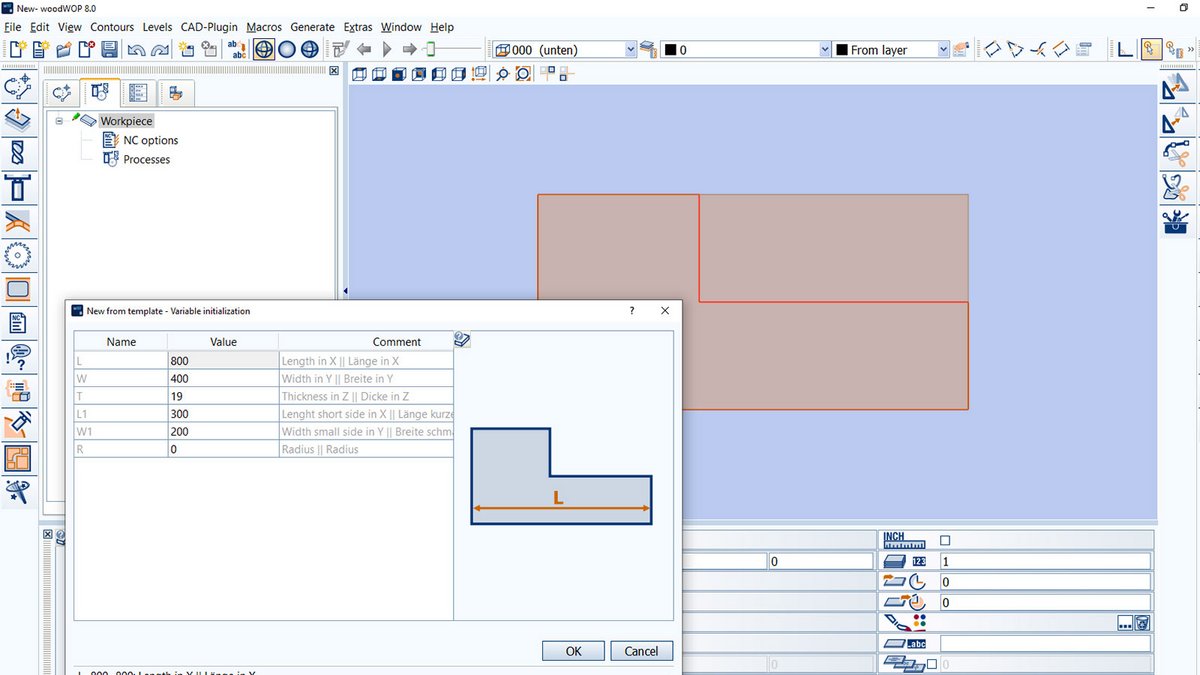Image resolution: width=1200 pixels, height=675 pixels.
Task: Switch to the second tab in the left panel
Action: 98,92
